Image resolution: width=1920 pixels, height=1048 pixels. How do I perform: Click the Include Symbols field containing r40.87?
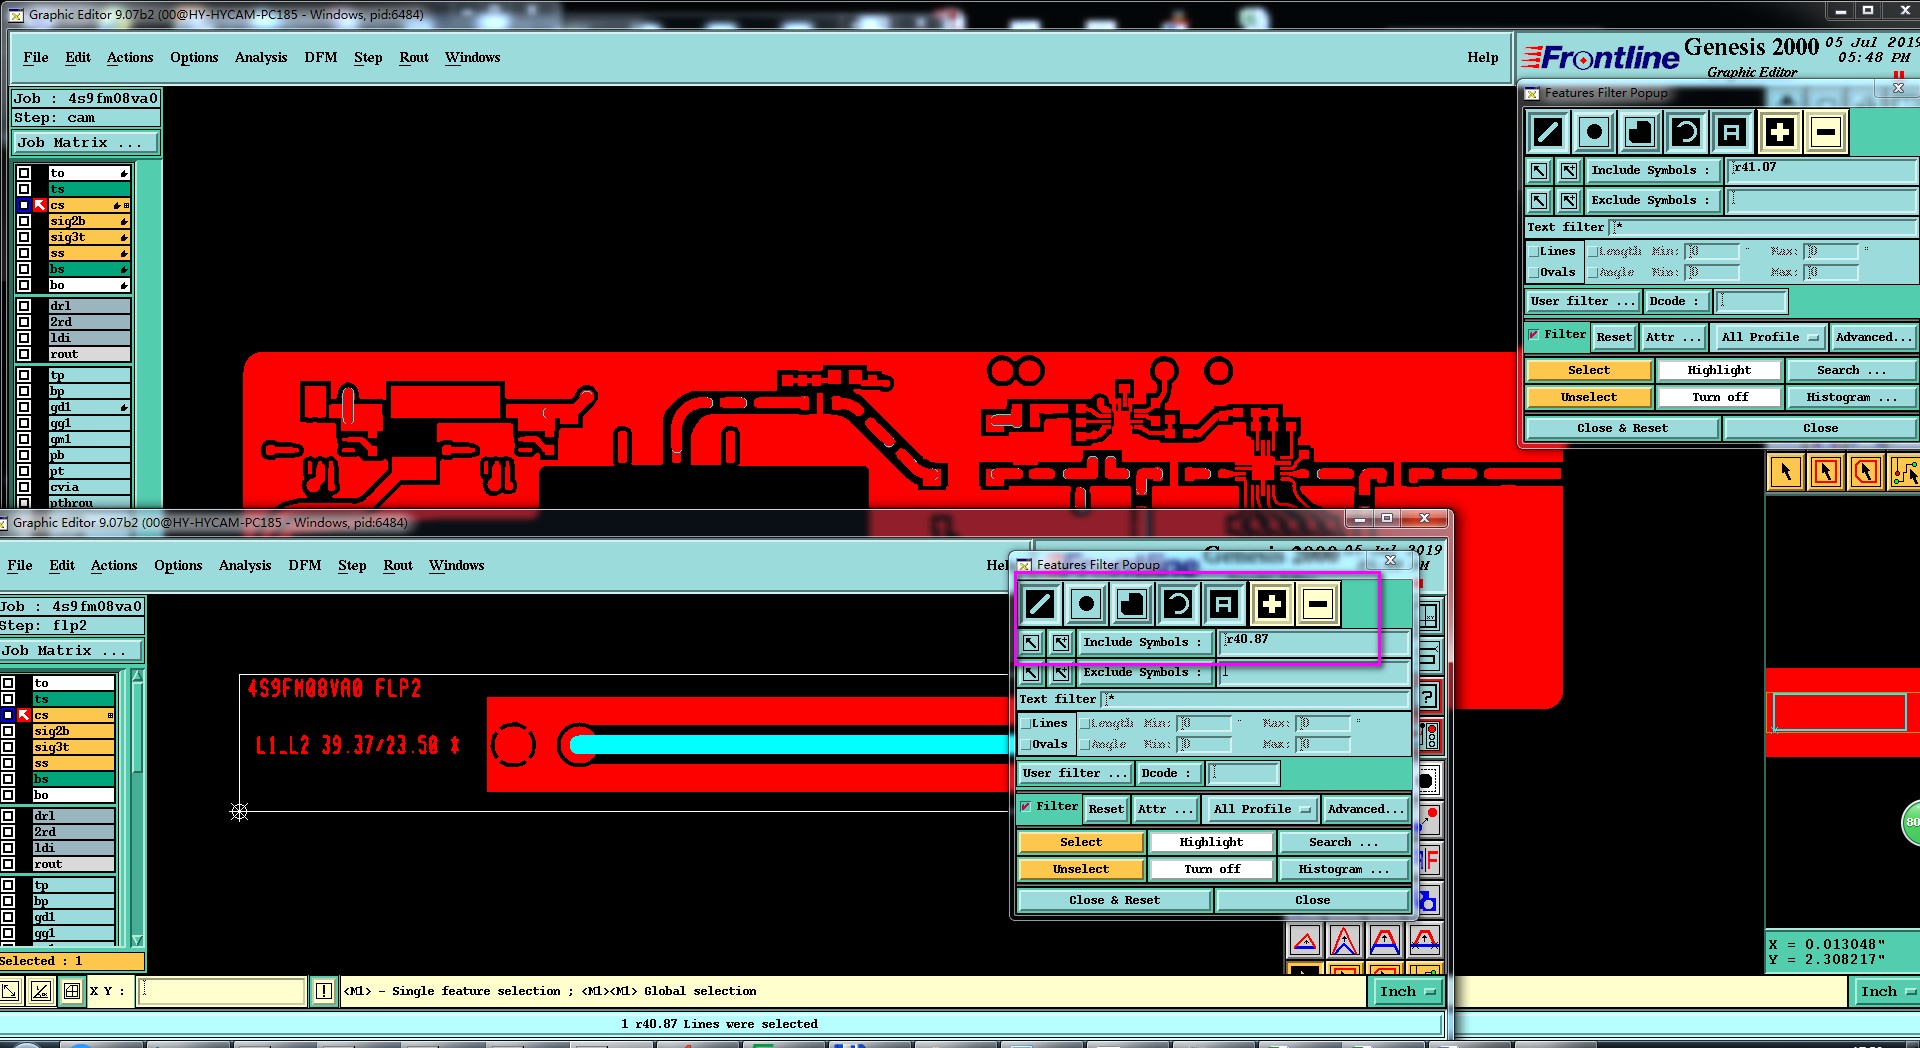pyautogui.click(x=1313, y=641)
